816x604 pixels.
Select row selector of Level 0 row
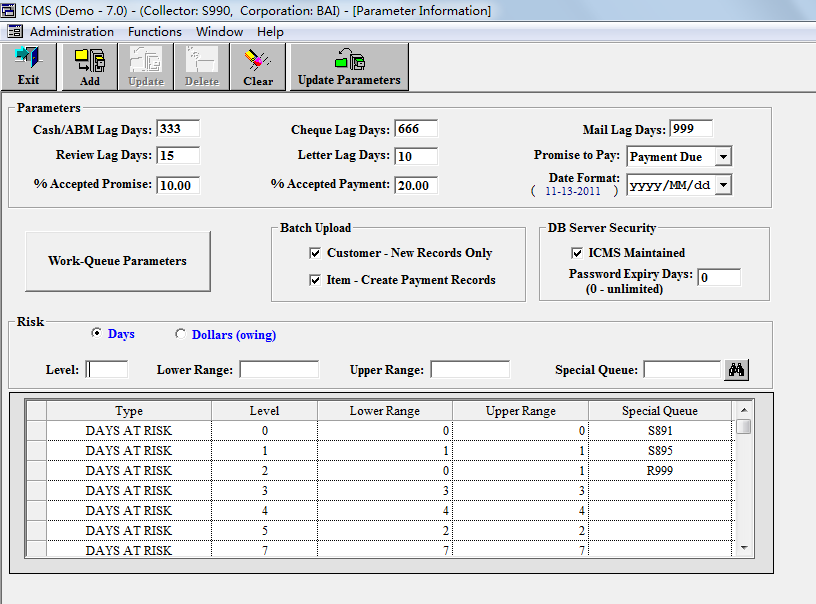pos(36,431)
